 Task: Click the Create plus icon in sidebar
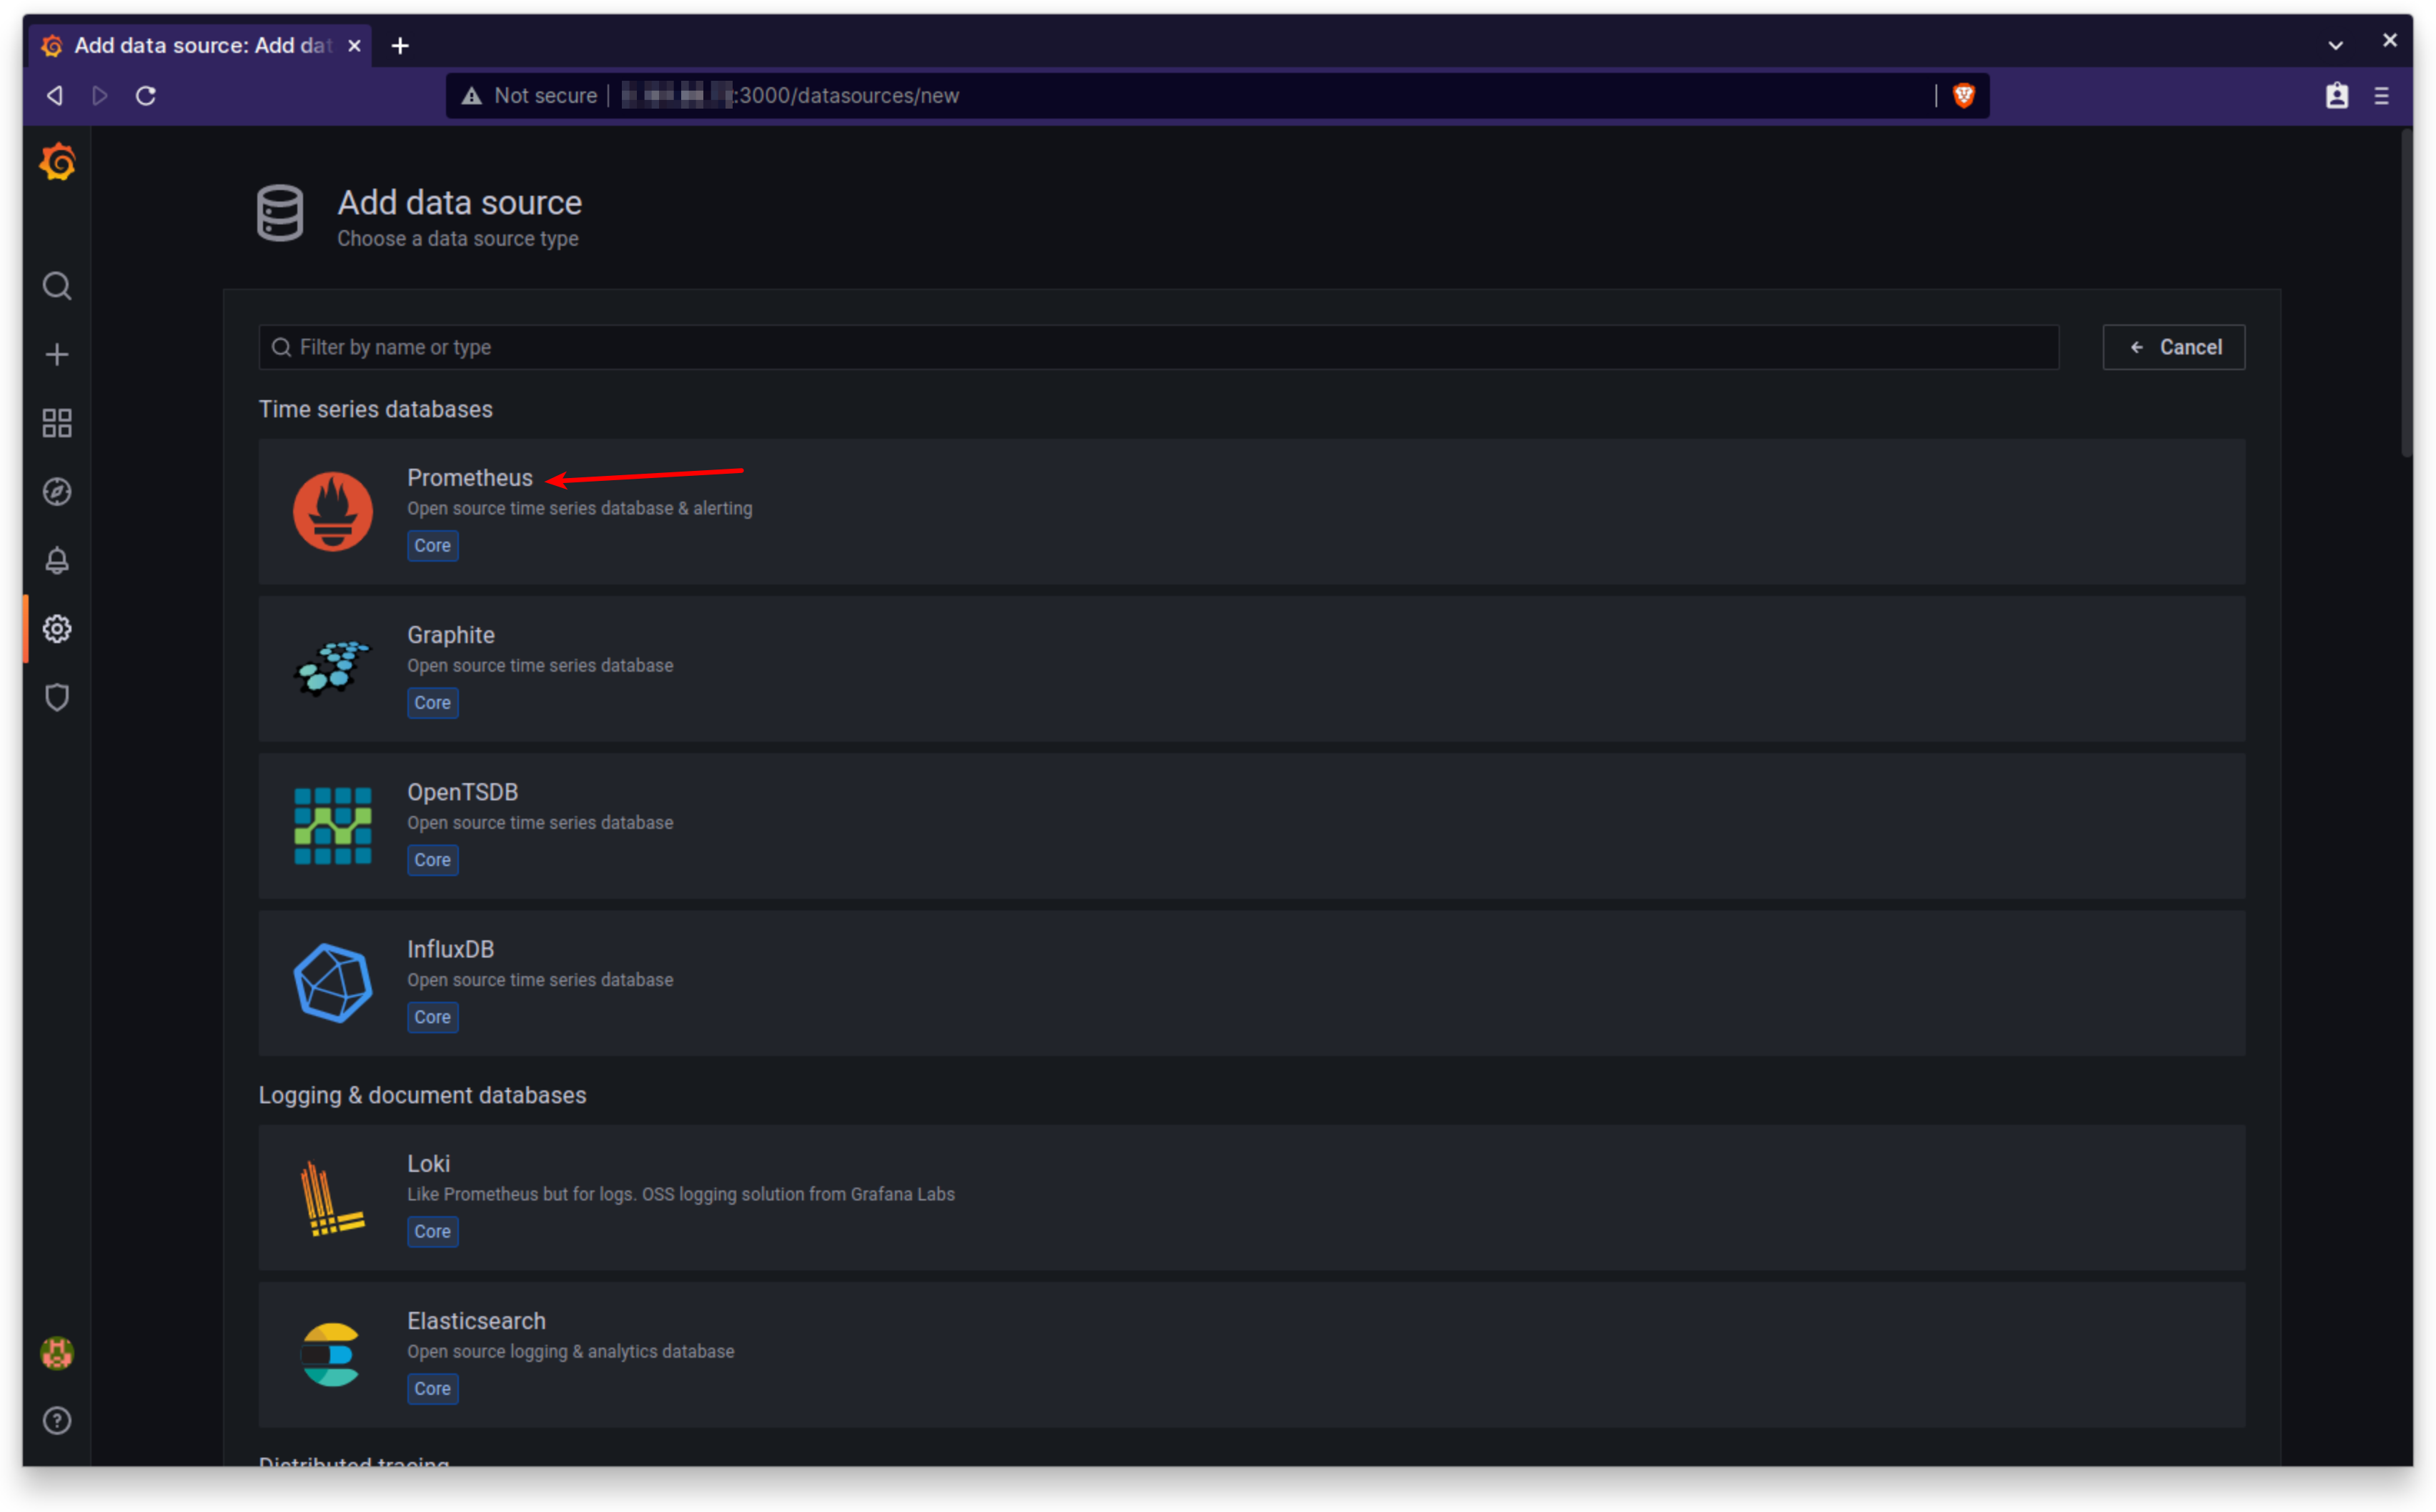56,354
